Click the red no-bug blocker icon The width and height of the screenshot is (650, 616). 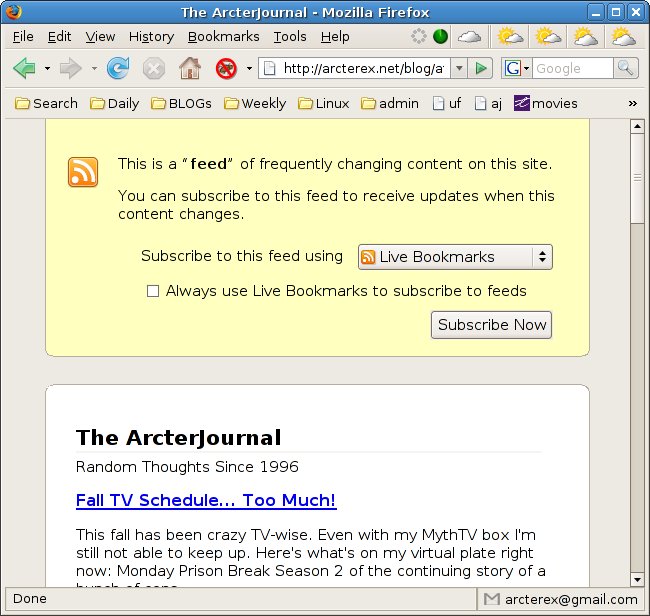point(226,68)
